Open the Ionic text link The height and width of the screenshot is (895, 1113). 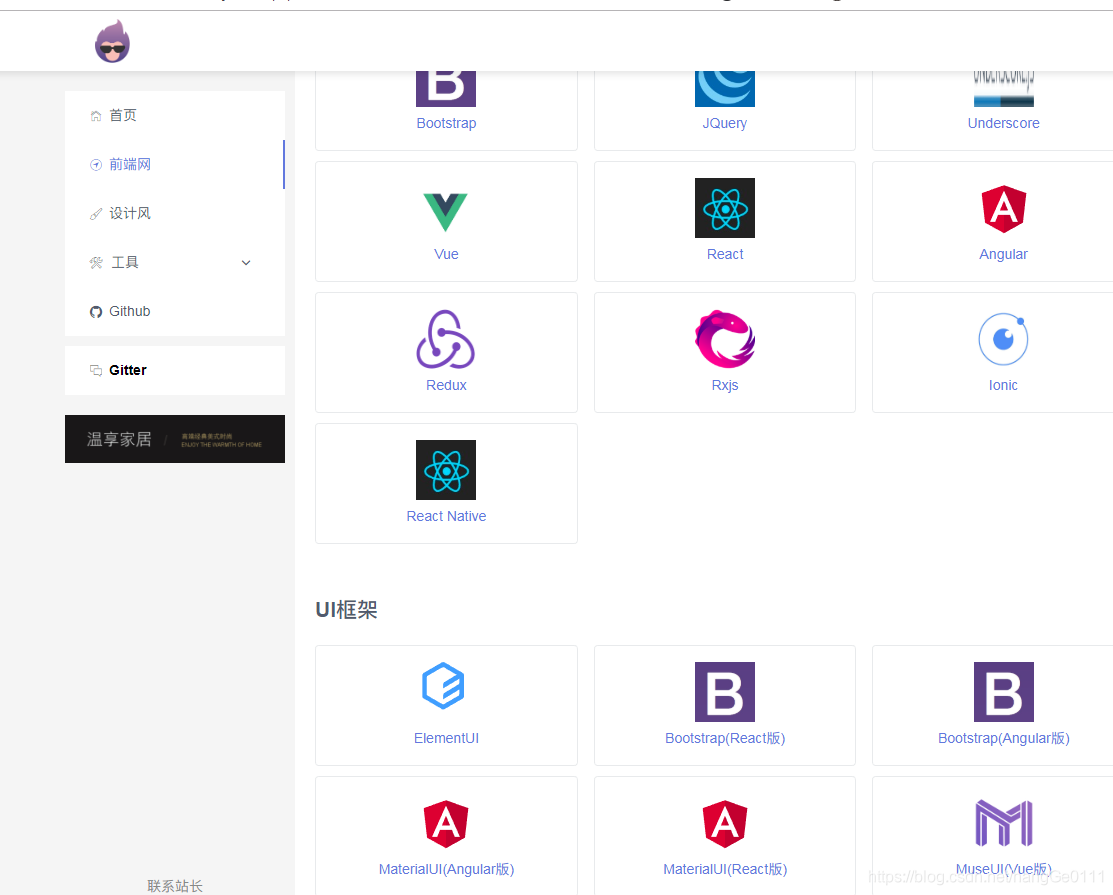point(1003,385)
